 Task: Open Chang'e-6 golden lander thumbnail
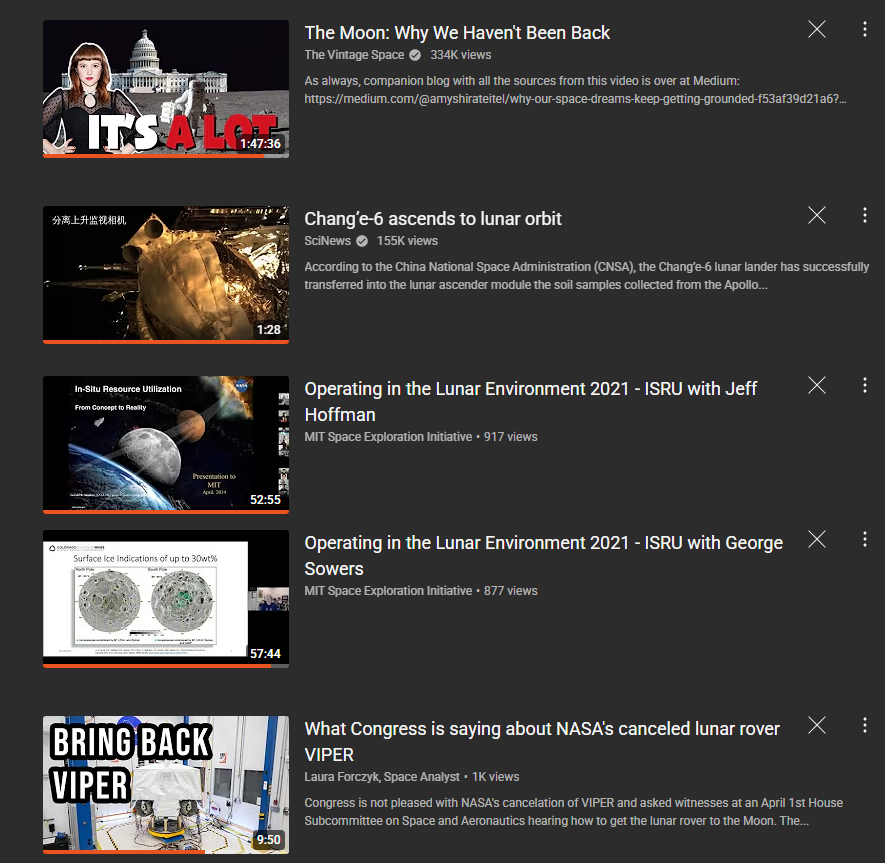click(x=166, y=274)
